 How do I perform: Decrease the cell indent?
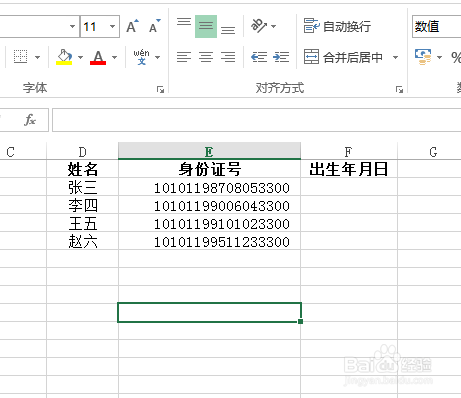pyautogui.click(x=259, y=57)
